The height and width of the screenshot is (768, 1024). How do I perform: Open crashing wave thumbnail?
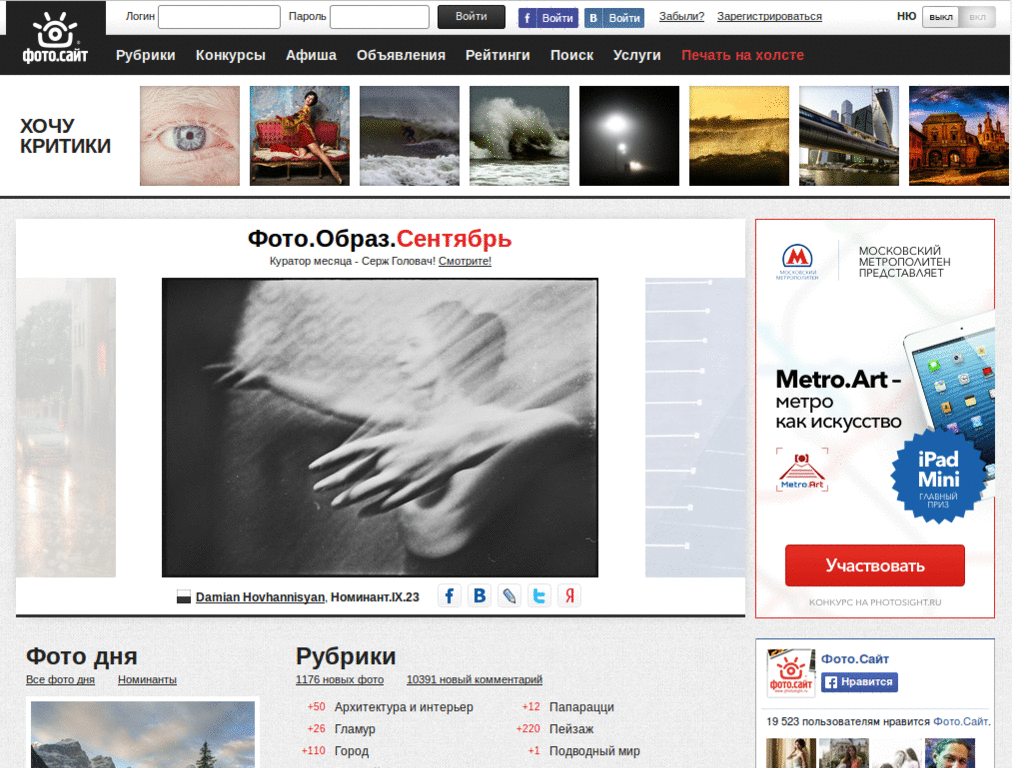pos(519,136)
